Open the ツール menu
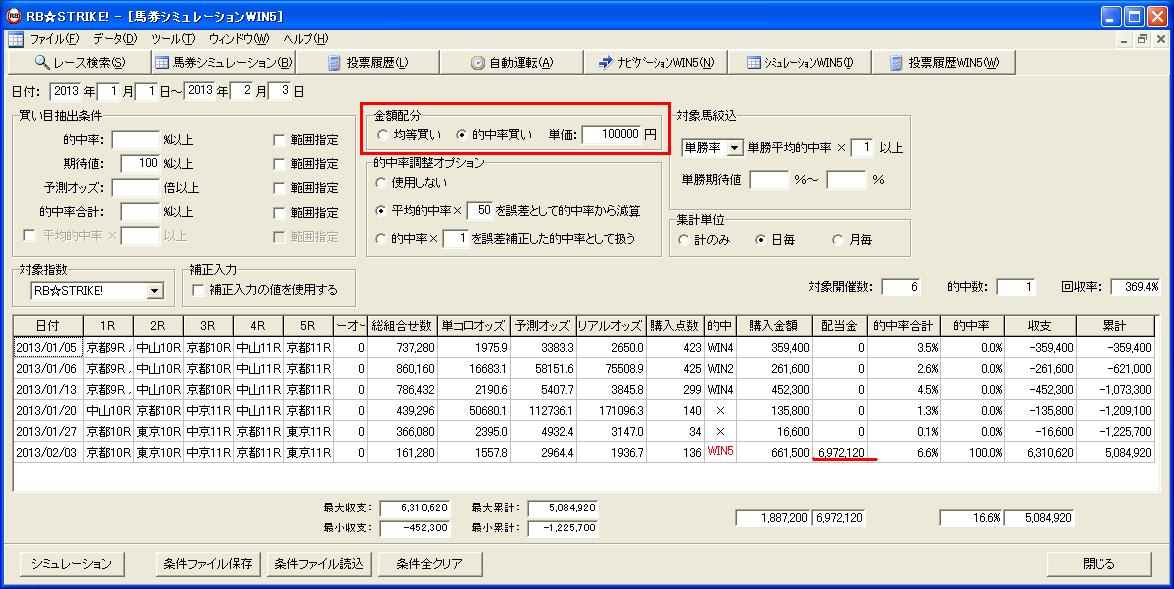 pos(172,39)
